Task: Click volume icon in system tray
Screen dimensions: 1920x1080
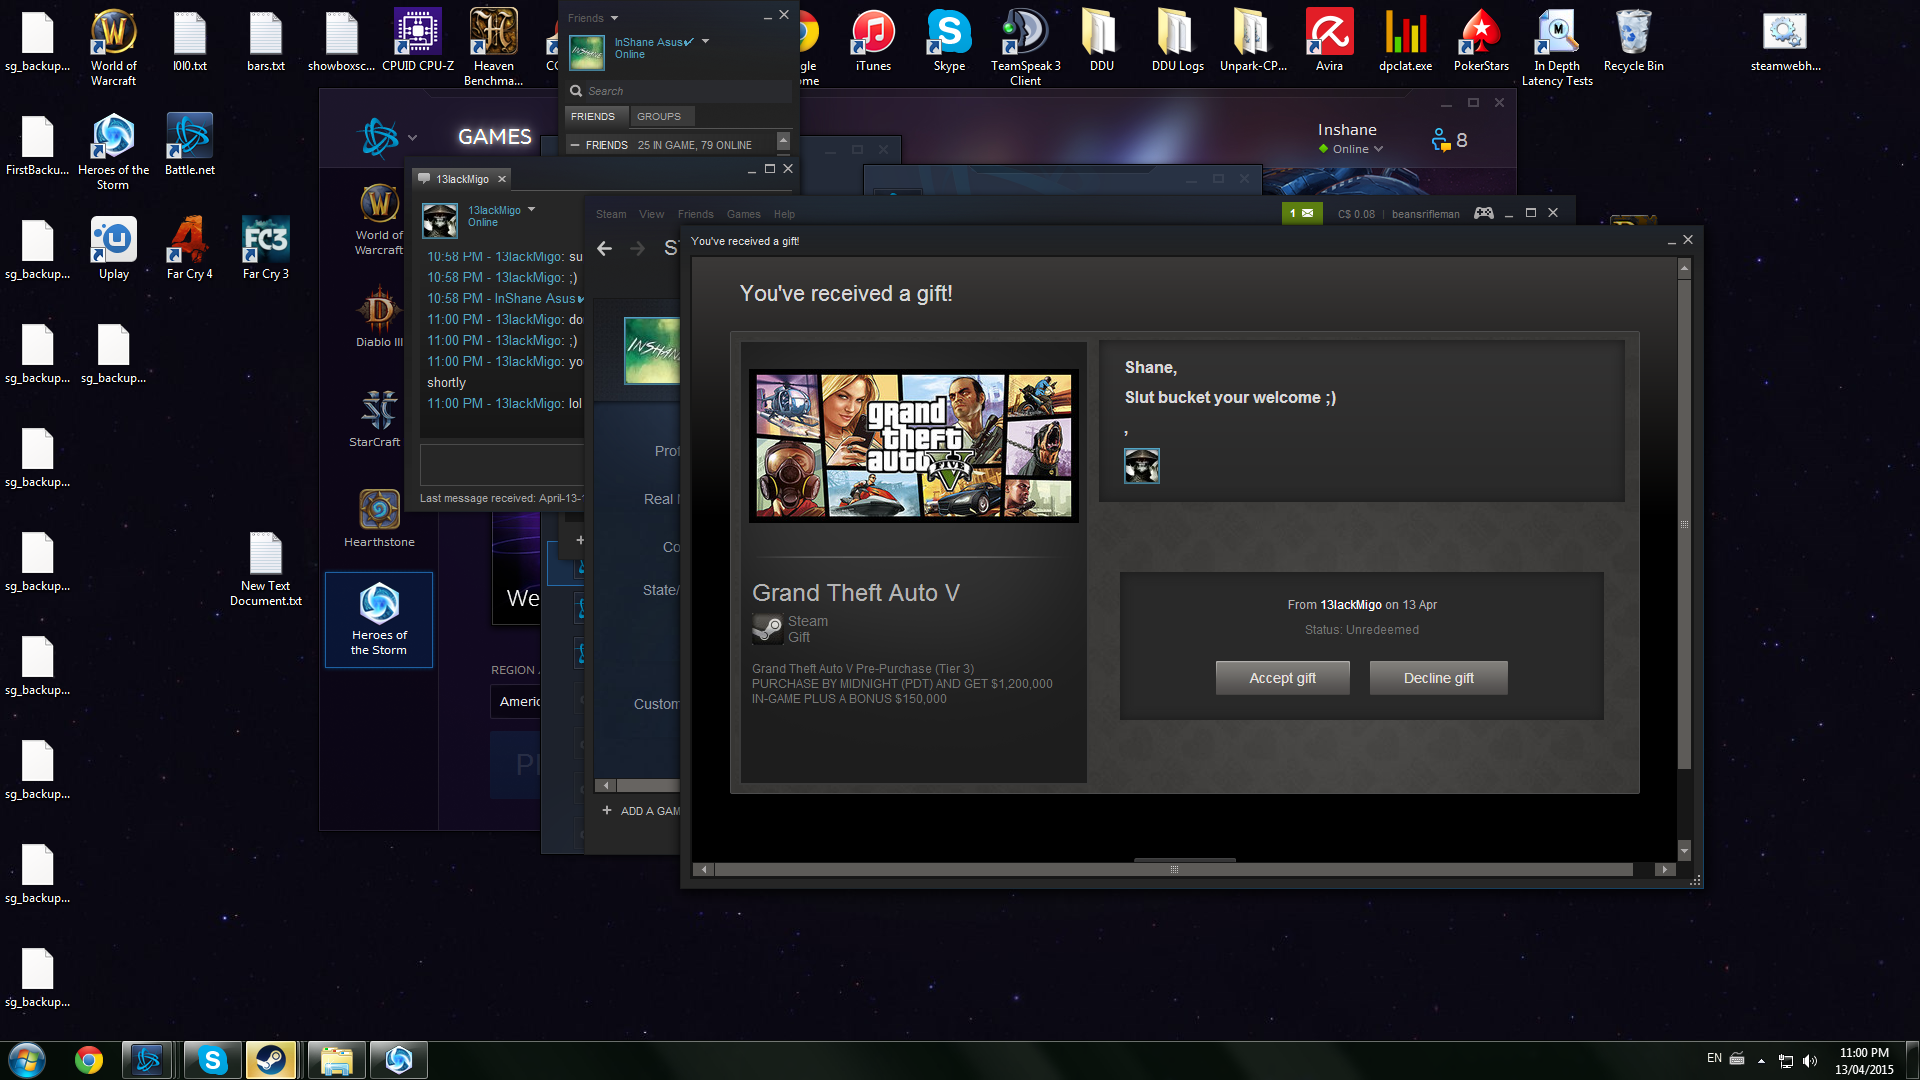Action: coord(1810,1060)
